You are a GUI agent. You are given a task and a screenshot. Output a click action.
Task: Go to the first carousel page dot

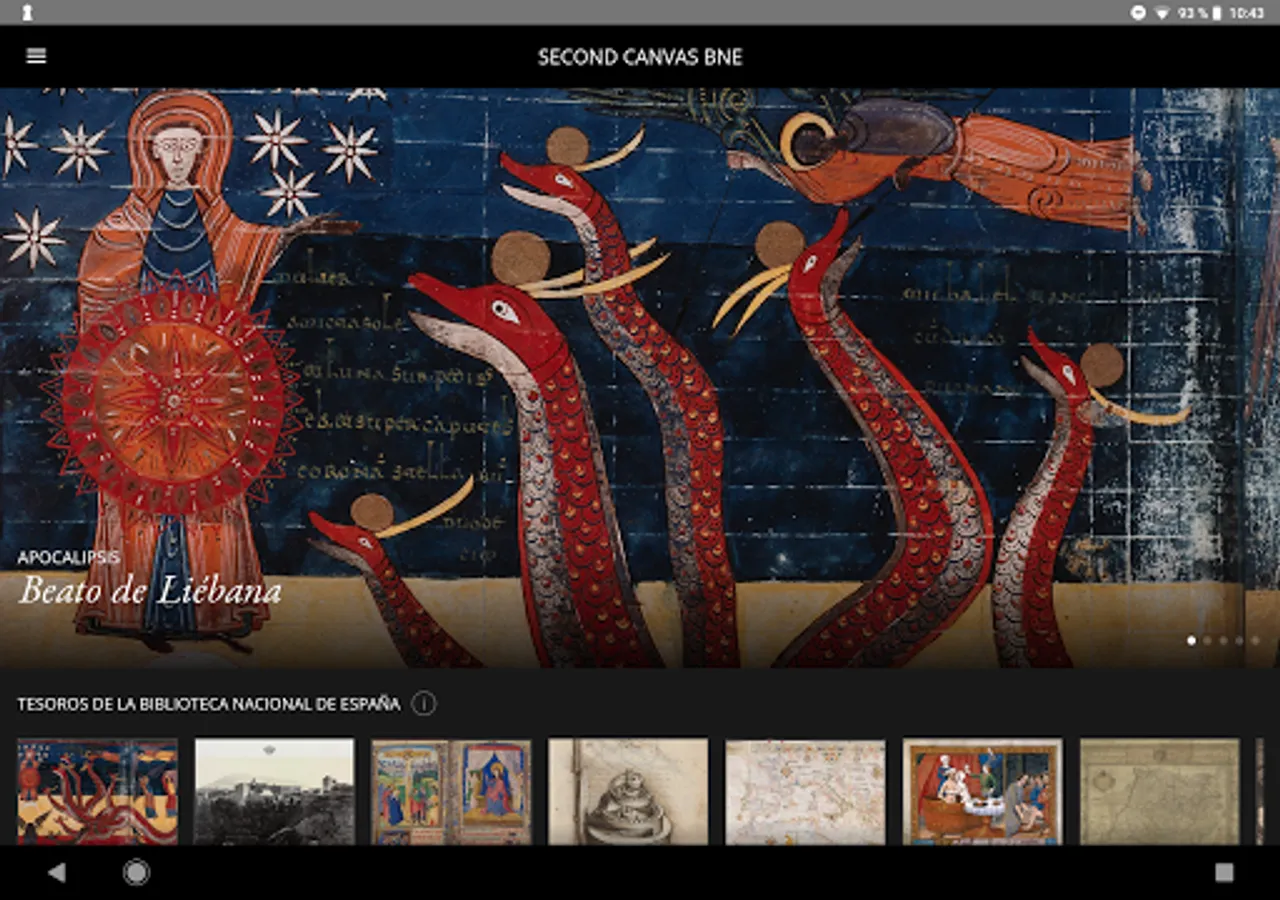click(x=1191, y=640)
